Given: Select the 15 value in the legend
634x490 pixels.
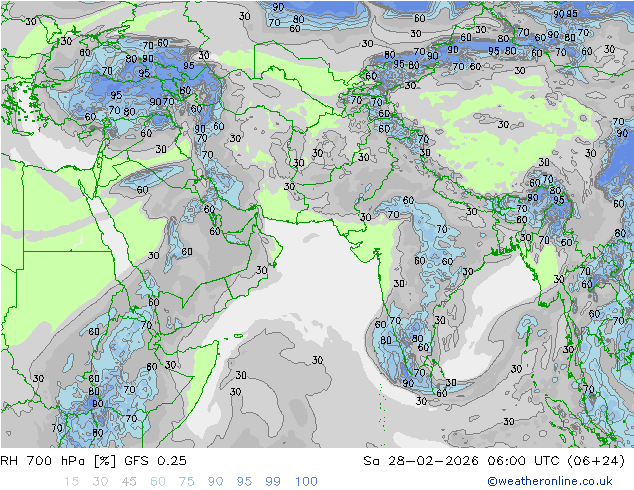Looking at the screenshot, I should (x=71, y=482).
